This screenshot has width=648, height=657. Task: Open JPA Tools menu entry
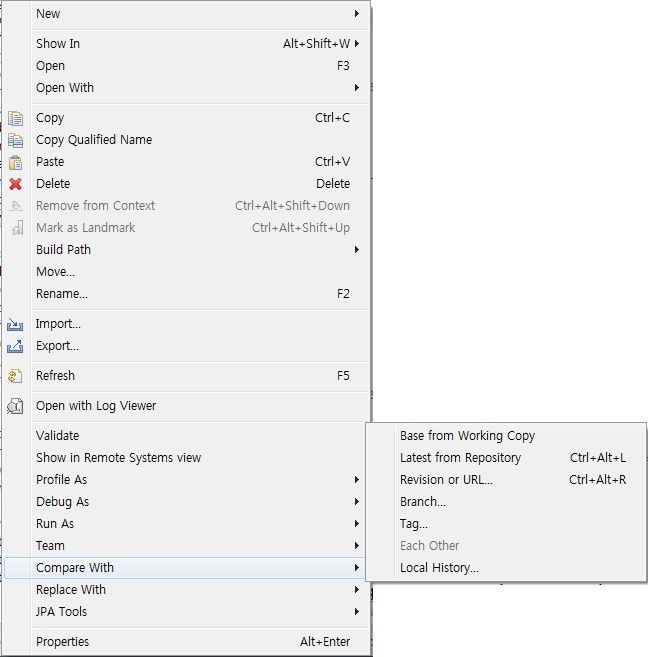186,612
